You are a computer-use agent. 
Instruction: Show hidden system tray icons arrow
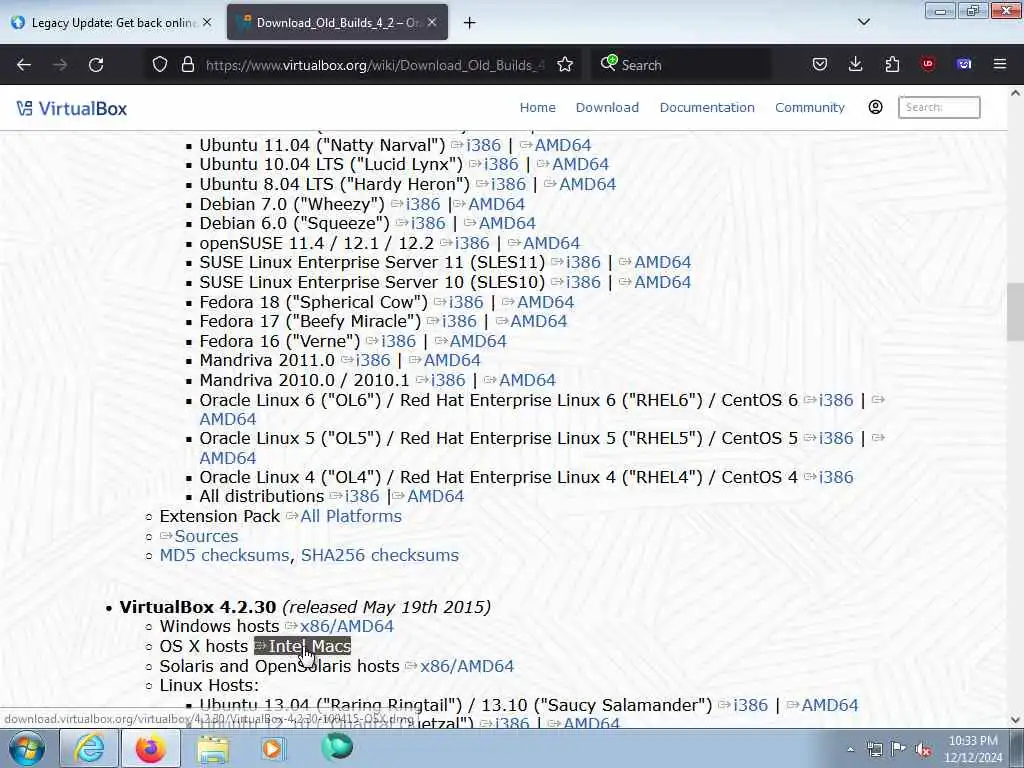tap(850, 749)
